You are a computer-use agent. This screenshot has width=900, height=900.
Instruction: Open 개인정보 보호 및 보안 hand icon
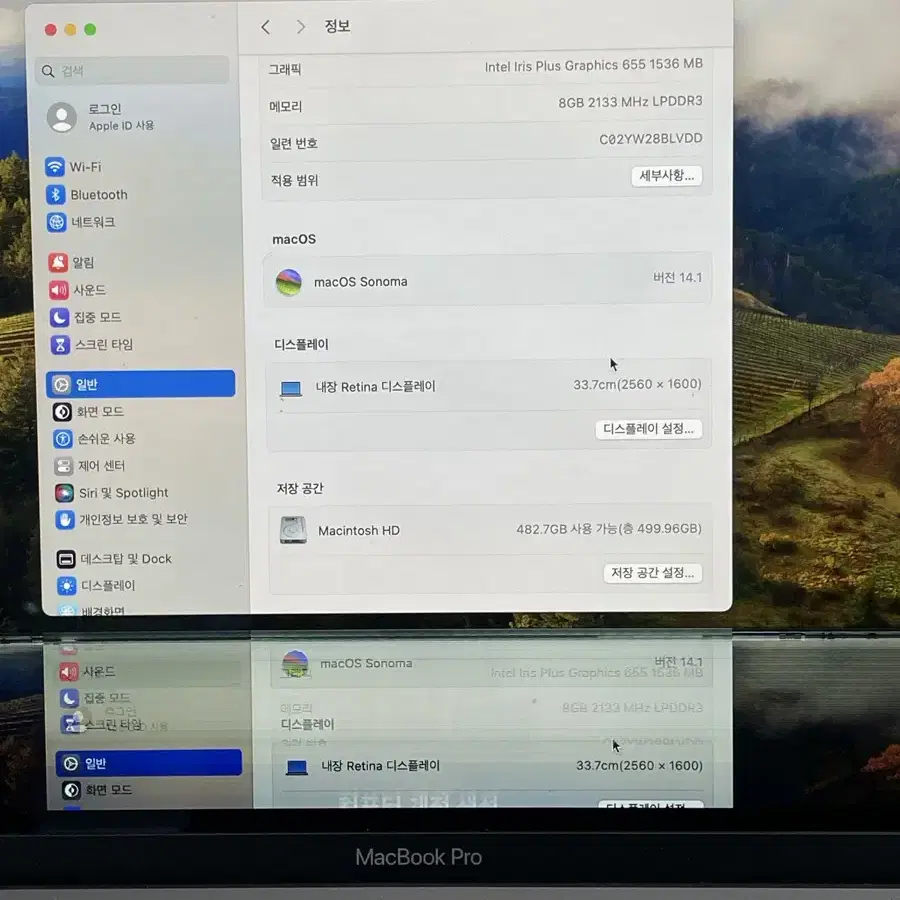(65, 519)
